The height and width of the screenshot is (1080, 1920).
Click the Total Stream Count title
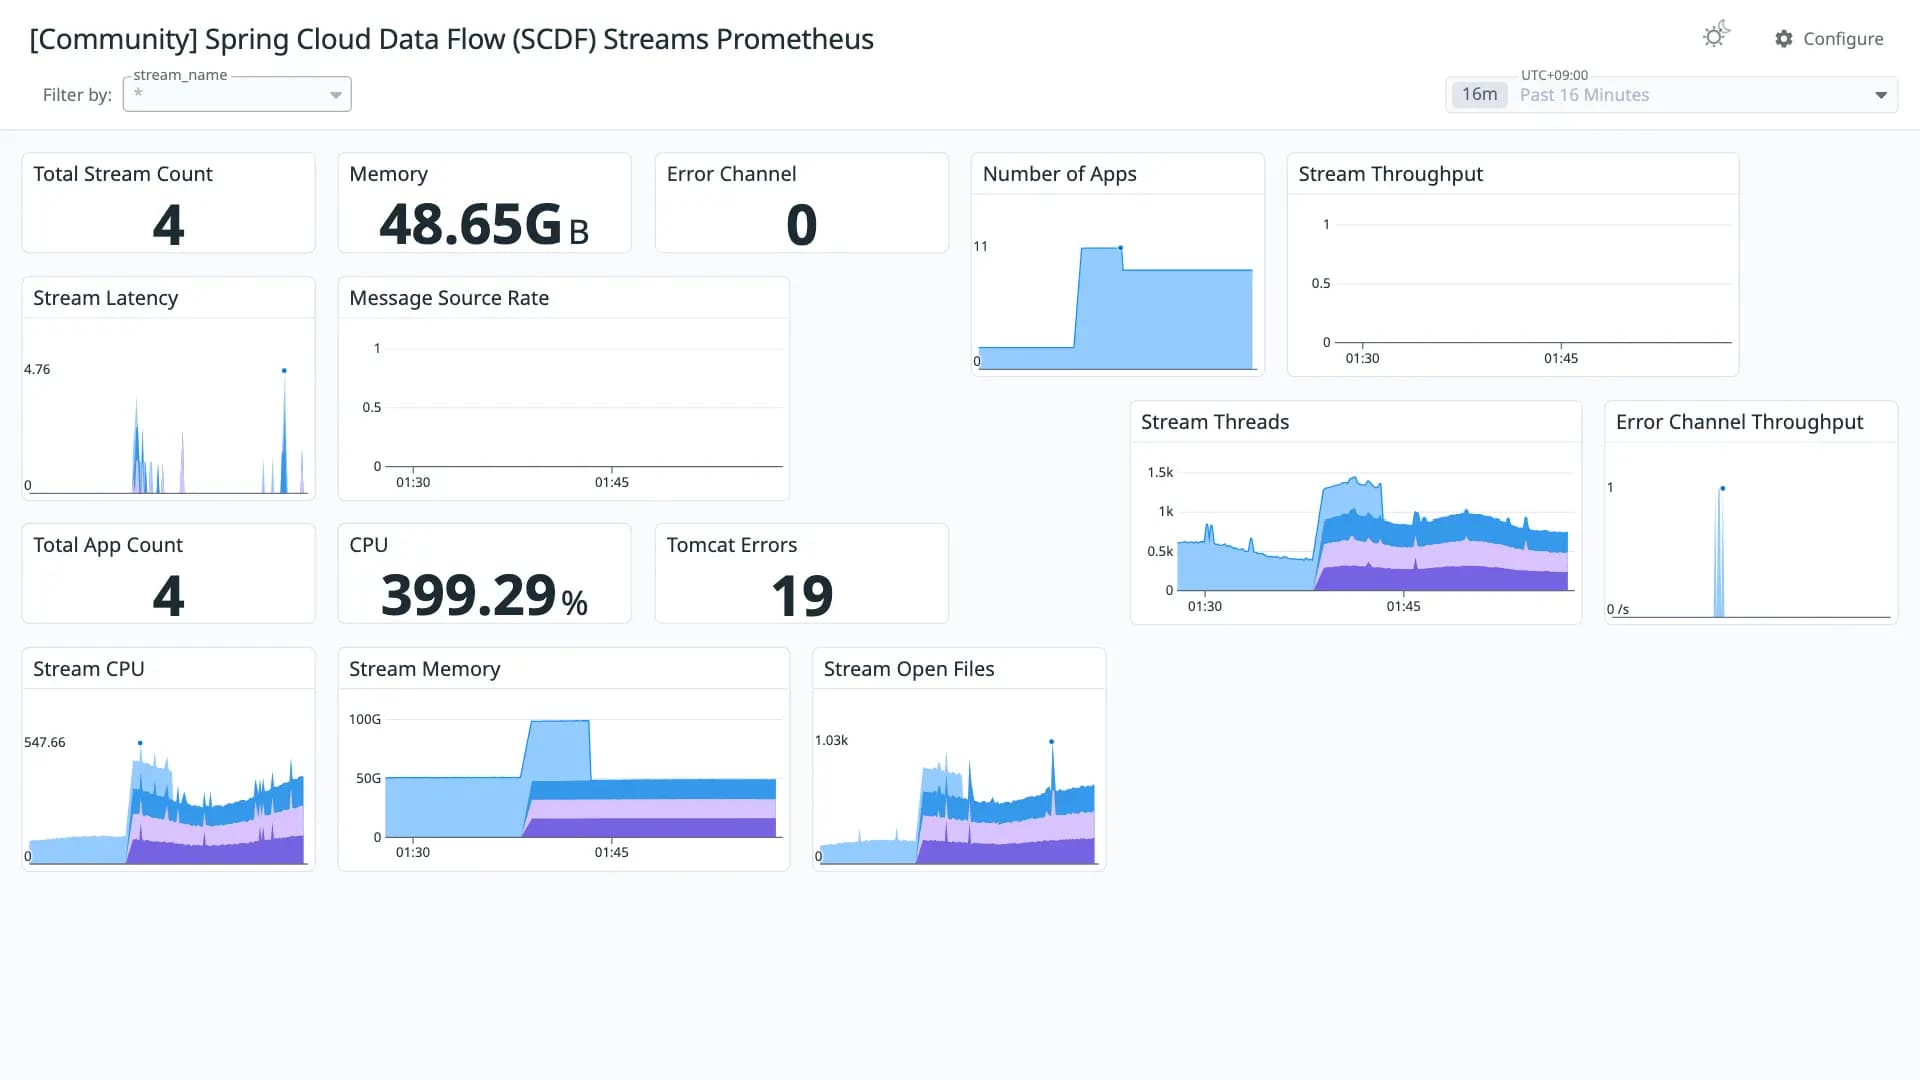coord(123,174)
